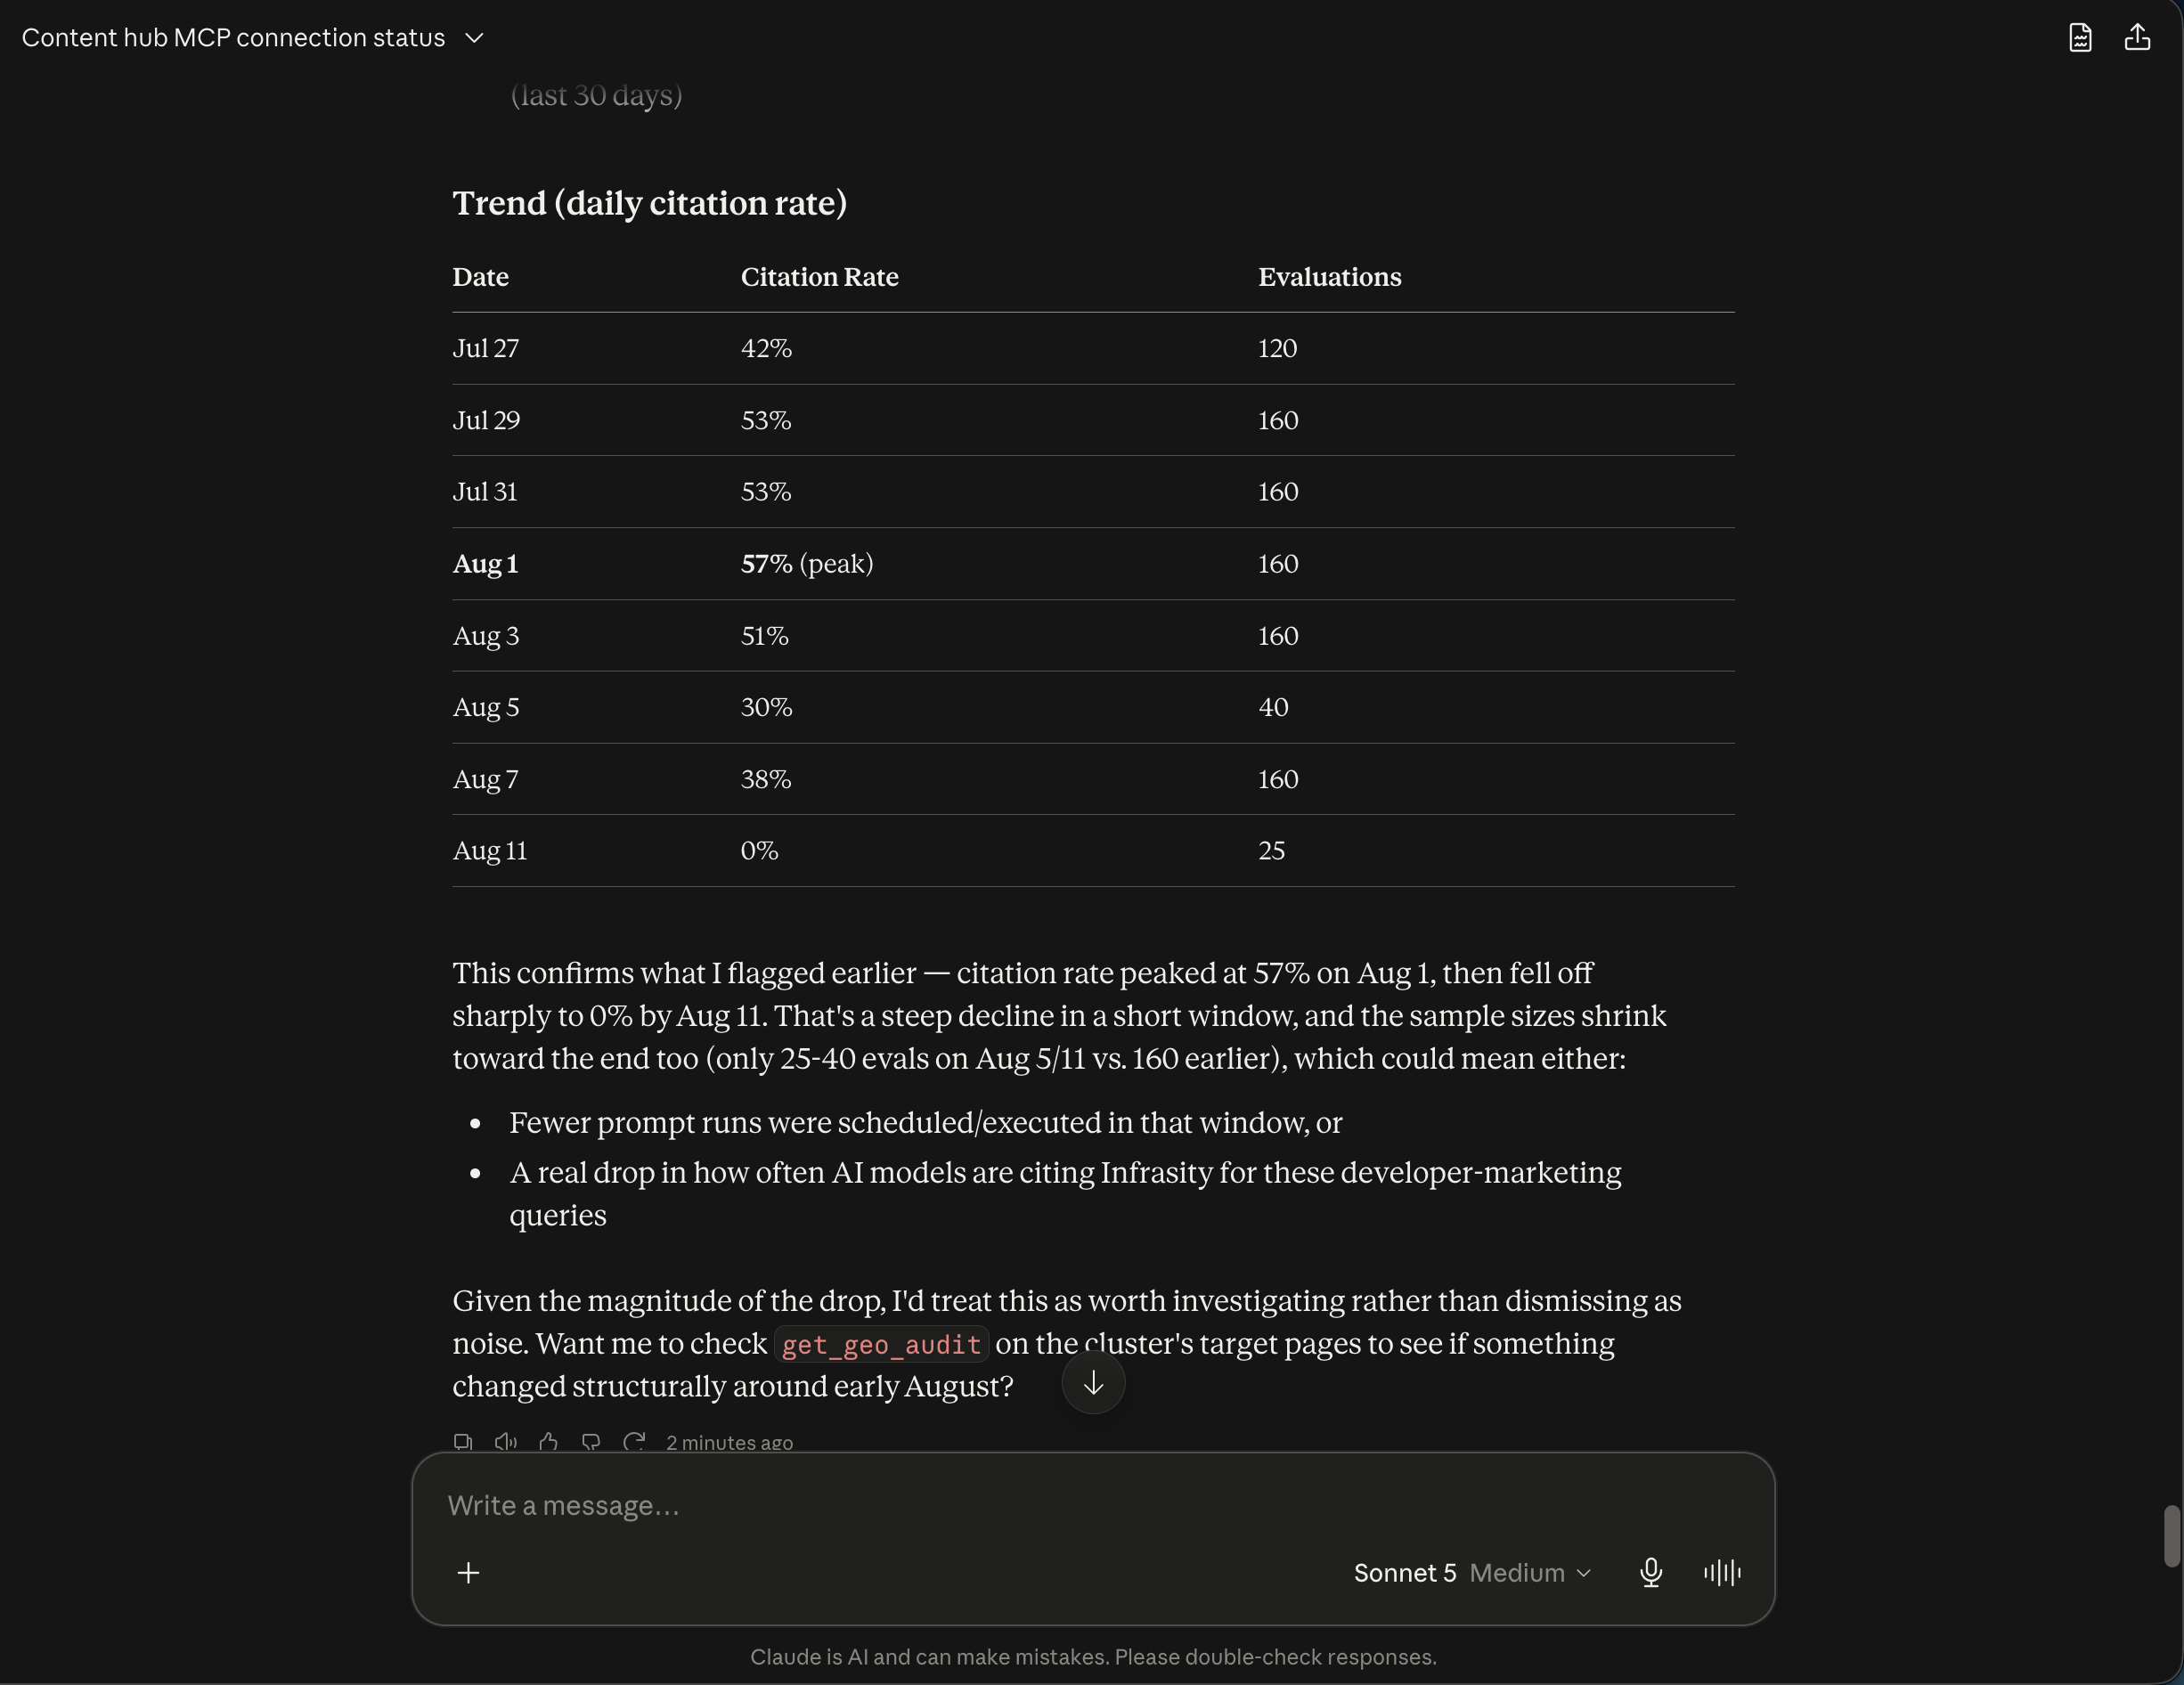Select the 53% cell in the Jul 31 row
The height and width of the screenshot is (1685, 2184).
[x=767, y=492]
